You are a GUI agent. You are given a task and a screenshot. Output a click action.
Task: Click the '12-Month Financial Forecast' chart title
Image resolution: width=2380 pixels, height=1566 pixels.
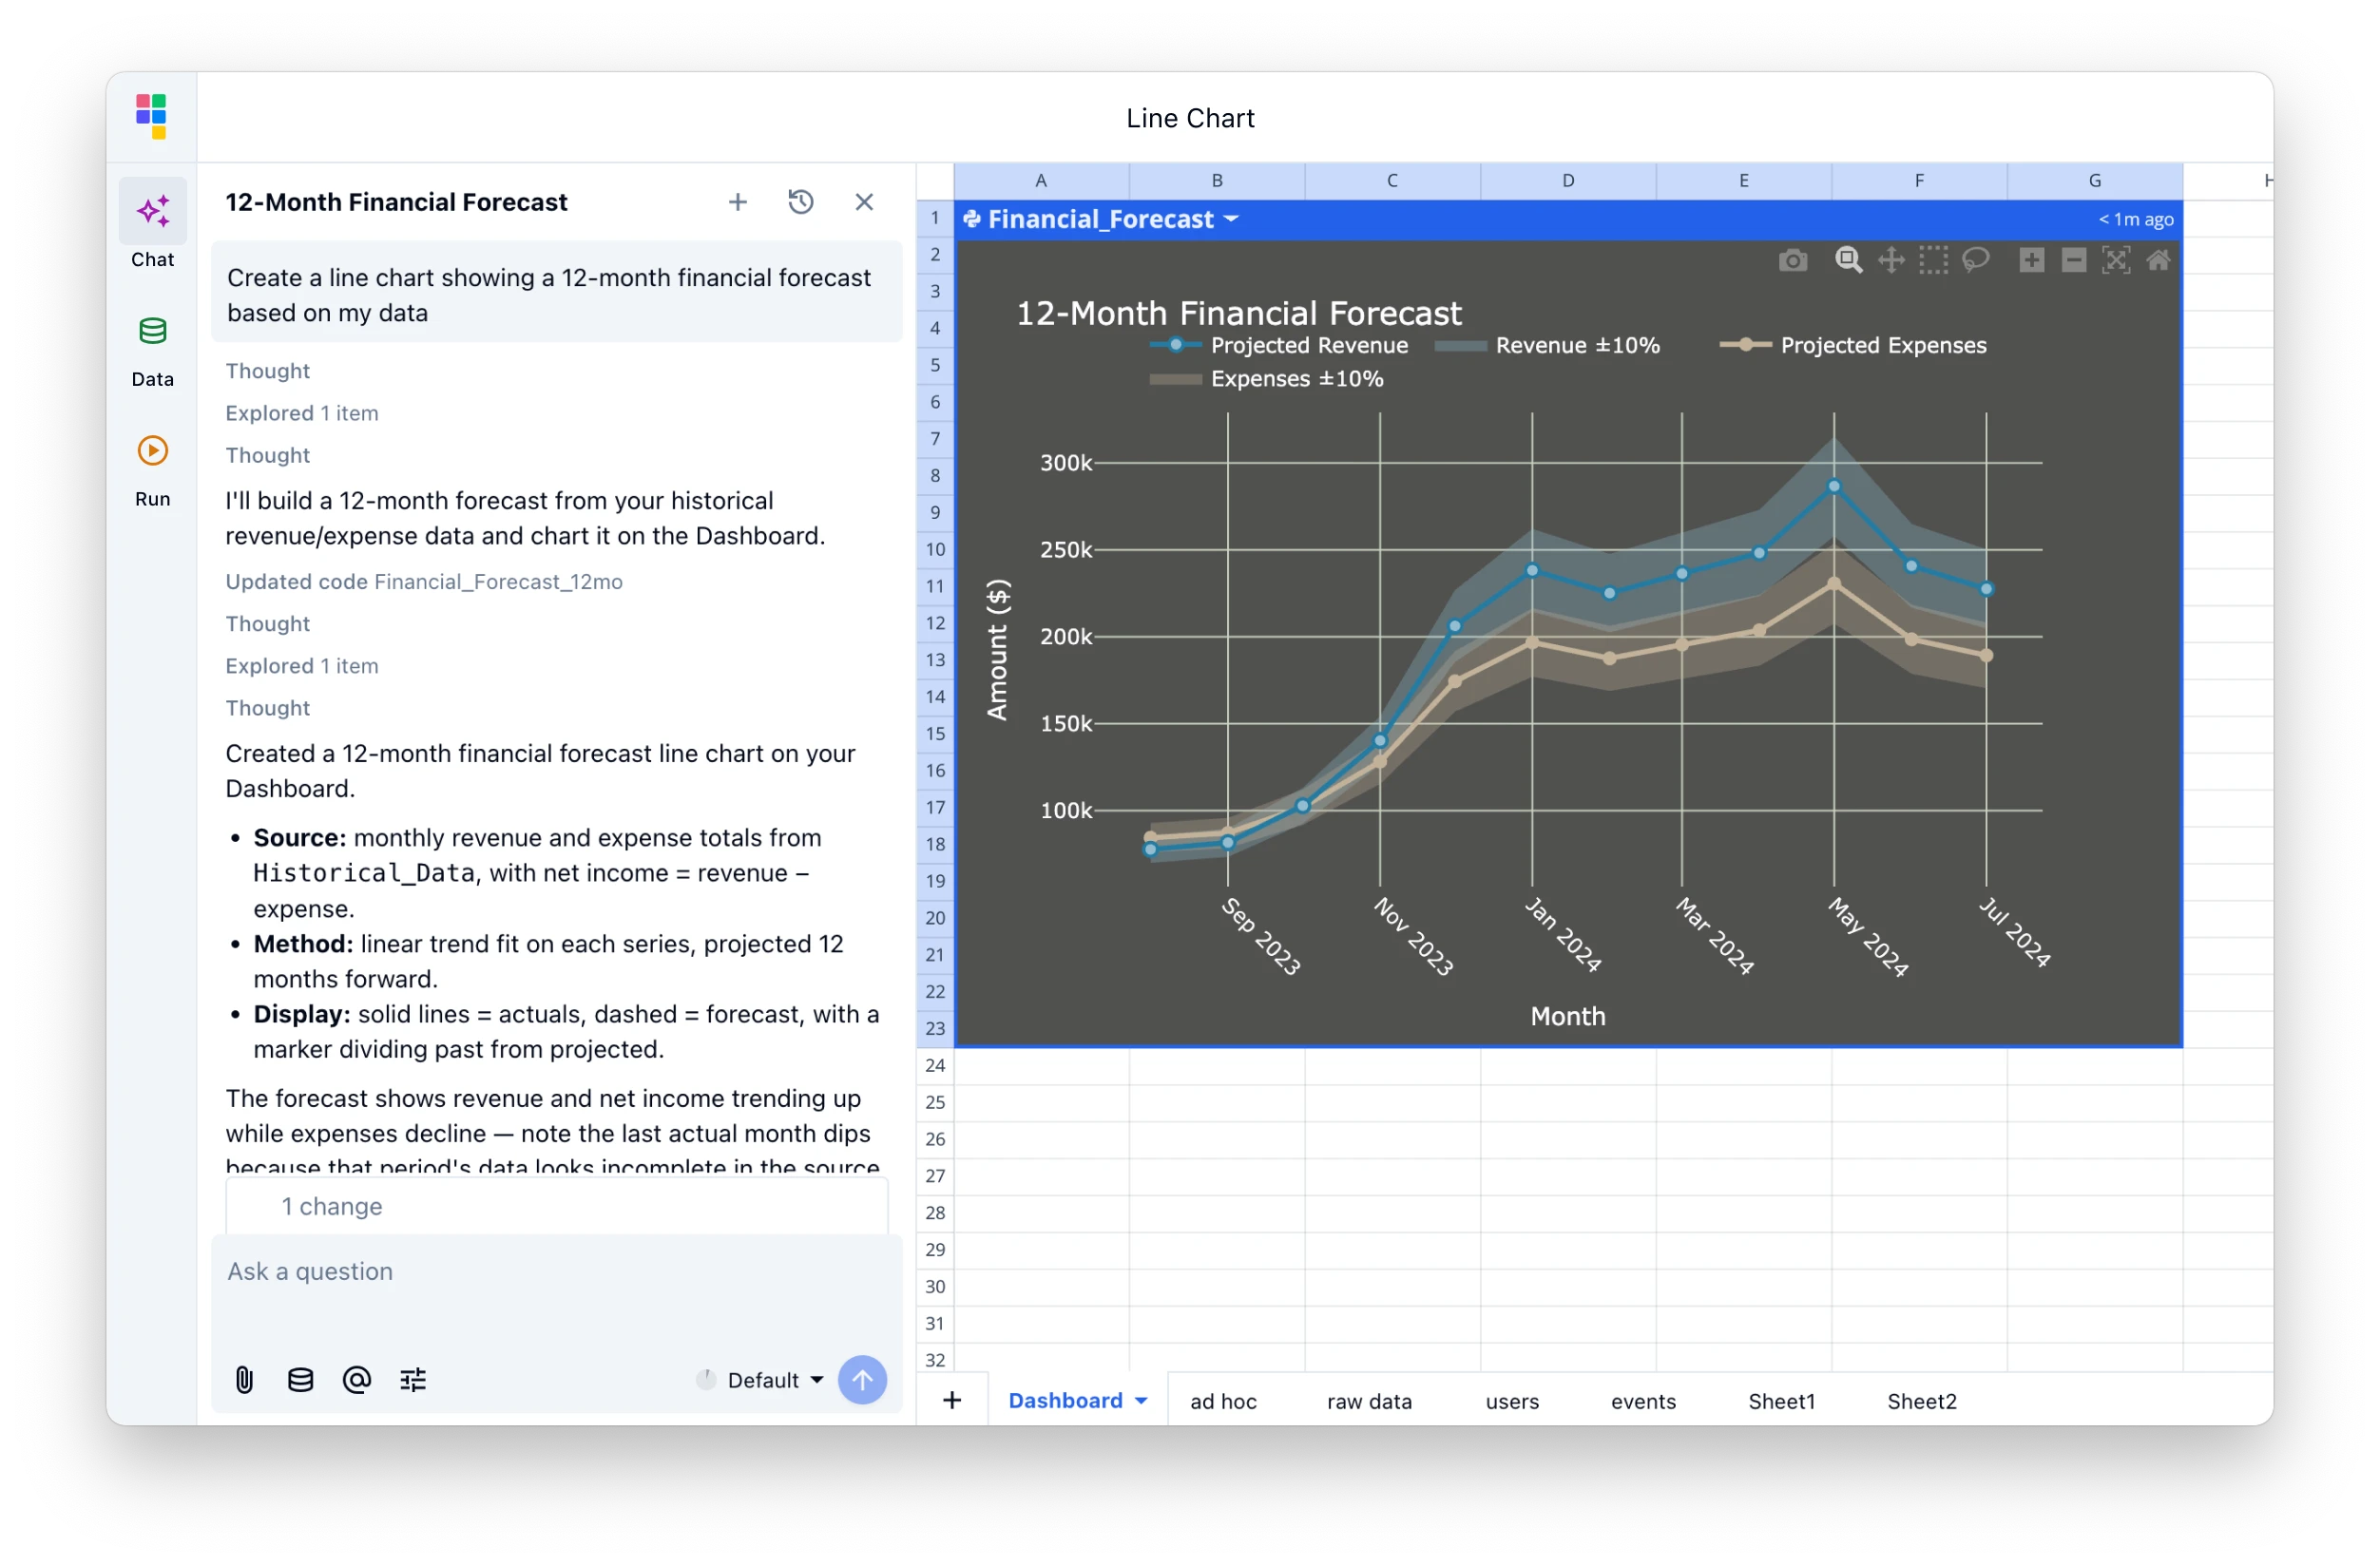[1238, 313]
